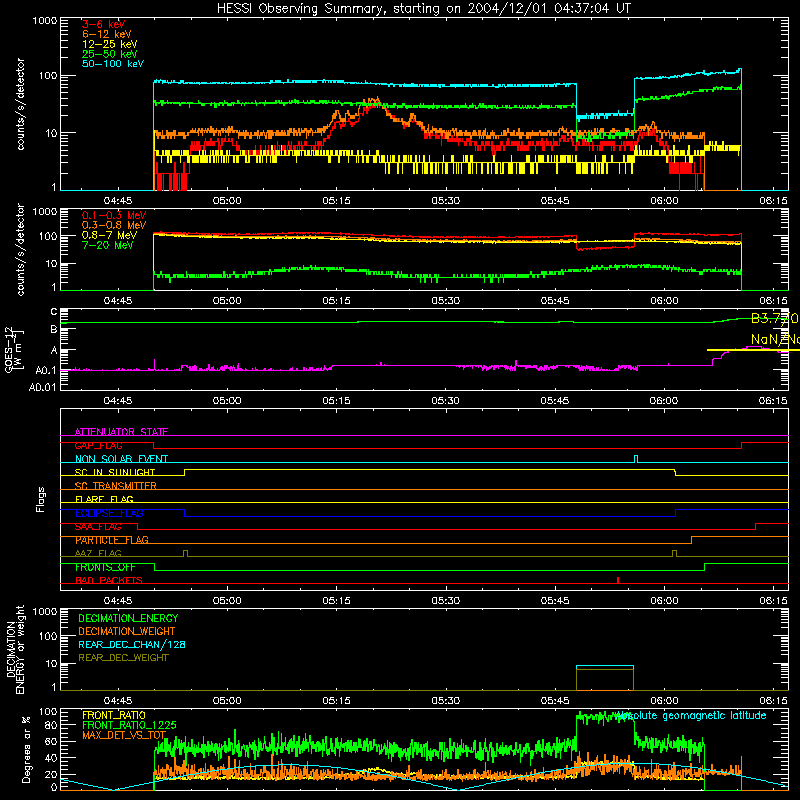Click the rear decimation box in decimation panel
800x800 pixels.
[605, 678]
